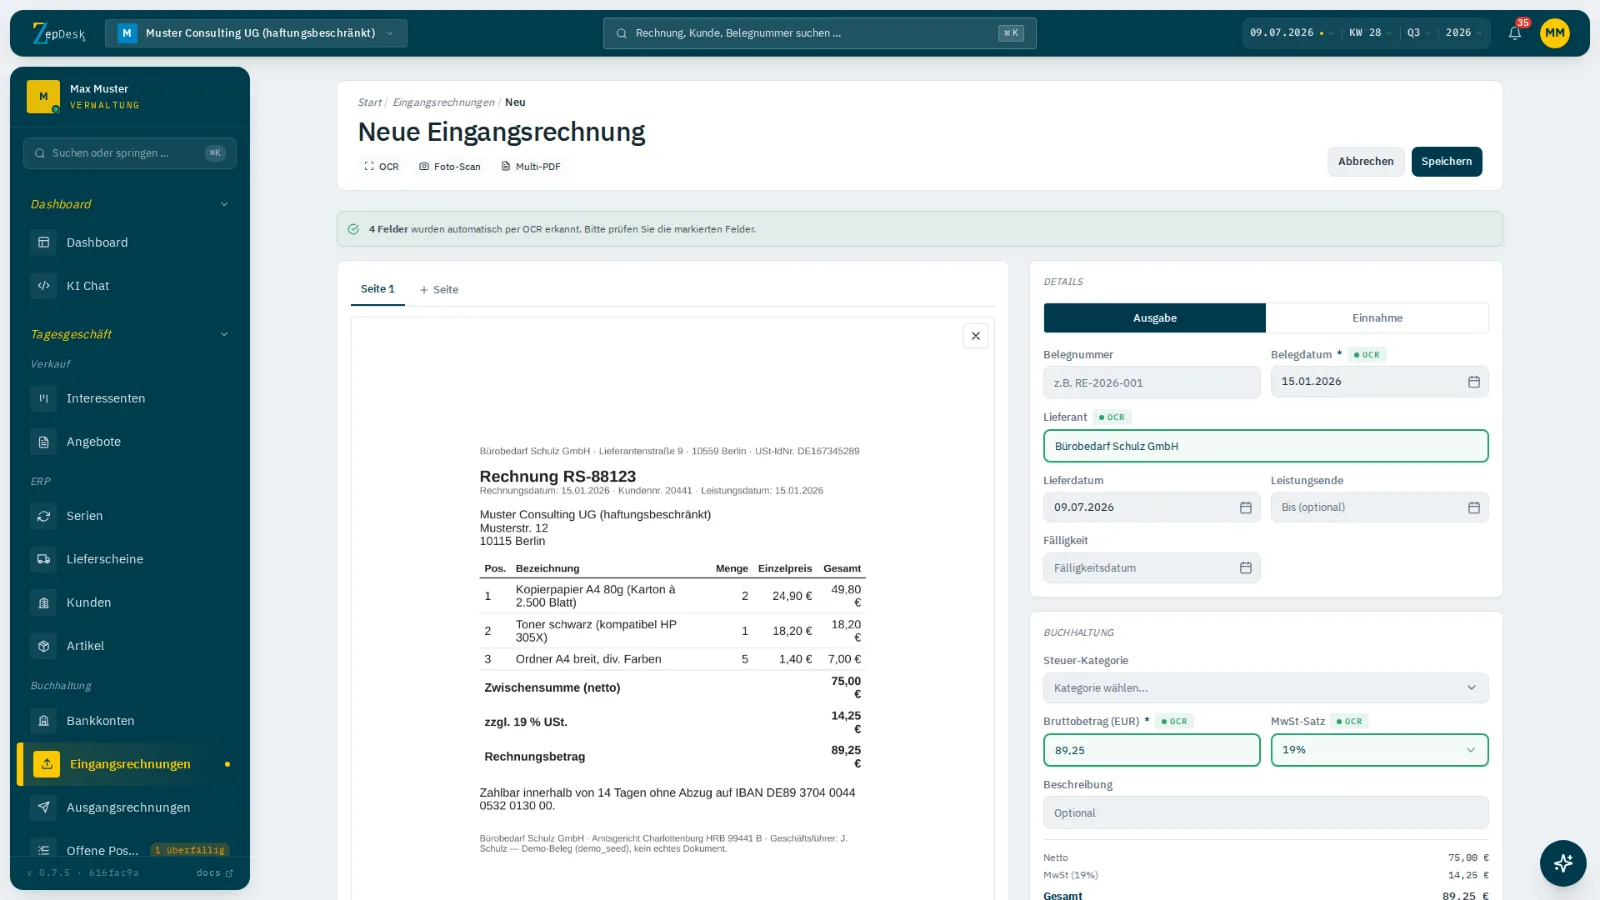Open calendar picker for Leistungsende
The height and width of the screenshot is (900, 1600).
tap(1473, 508)
